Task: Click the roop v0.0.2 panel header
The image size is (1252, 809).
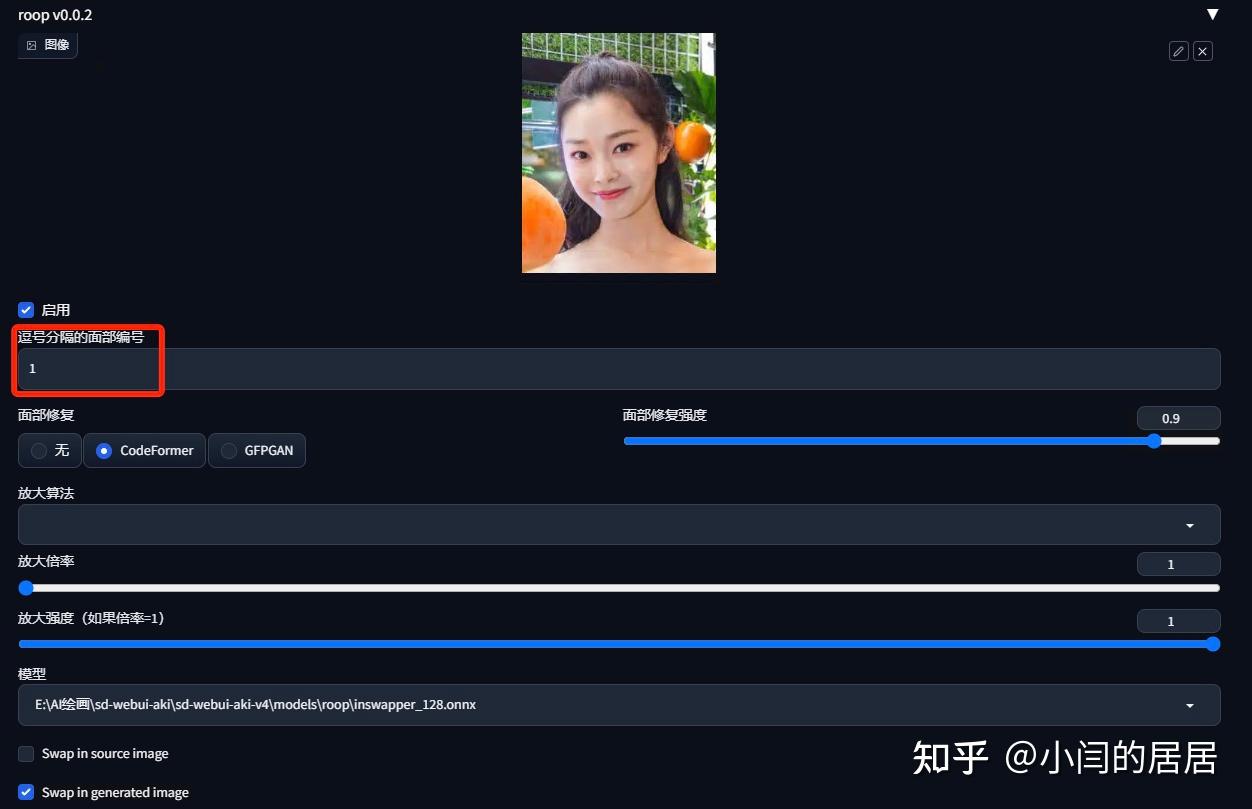Action: [55, 14]
